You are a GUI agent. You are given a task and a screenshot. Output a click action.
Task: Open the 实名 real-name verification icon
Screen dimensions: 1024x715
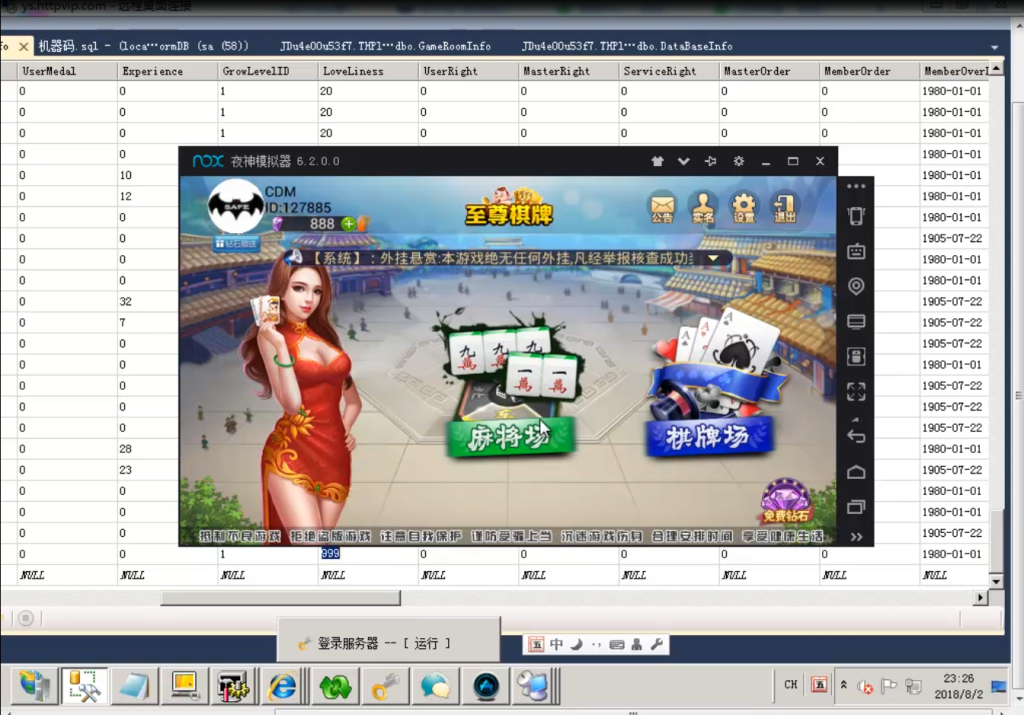coord(703,209)
